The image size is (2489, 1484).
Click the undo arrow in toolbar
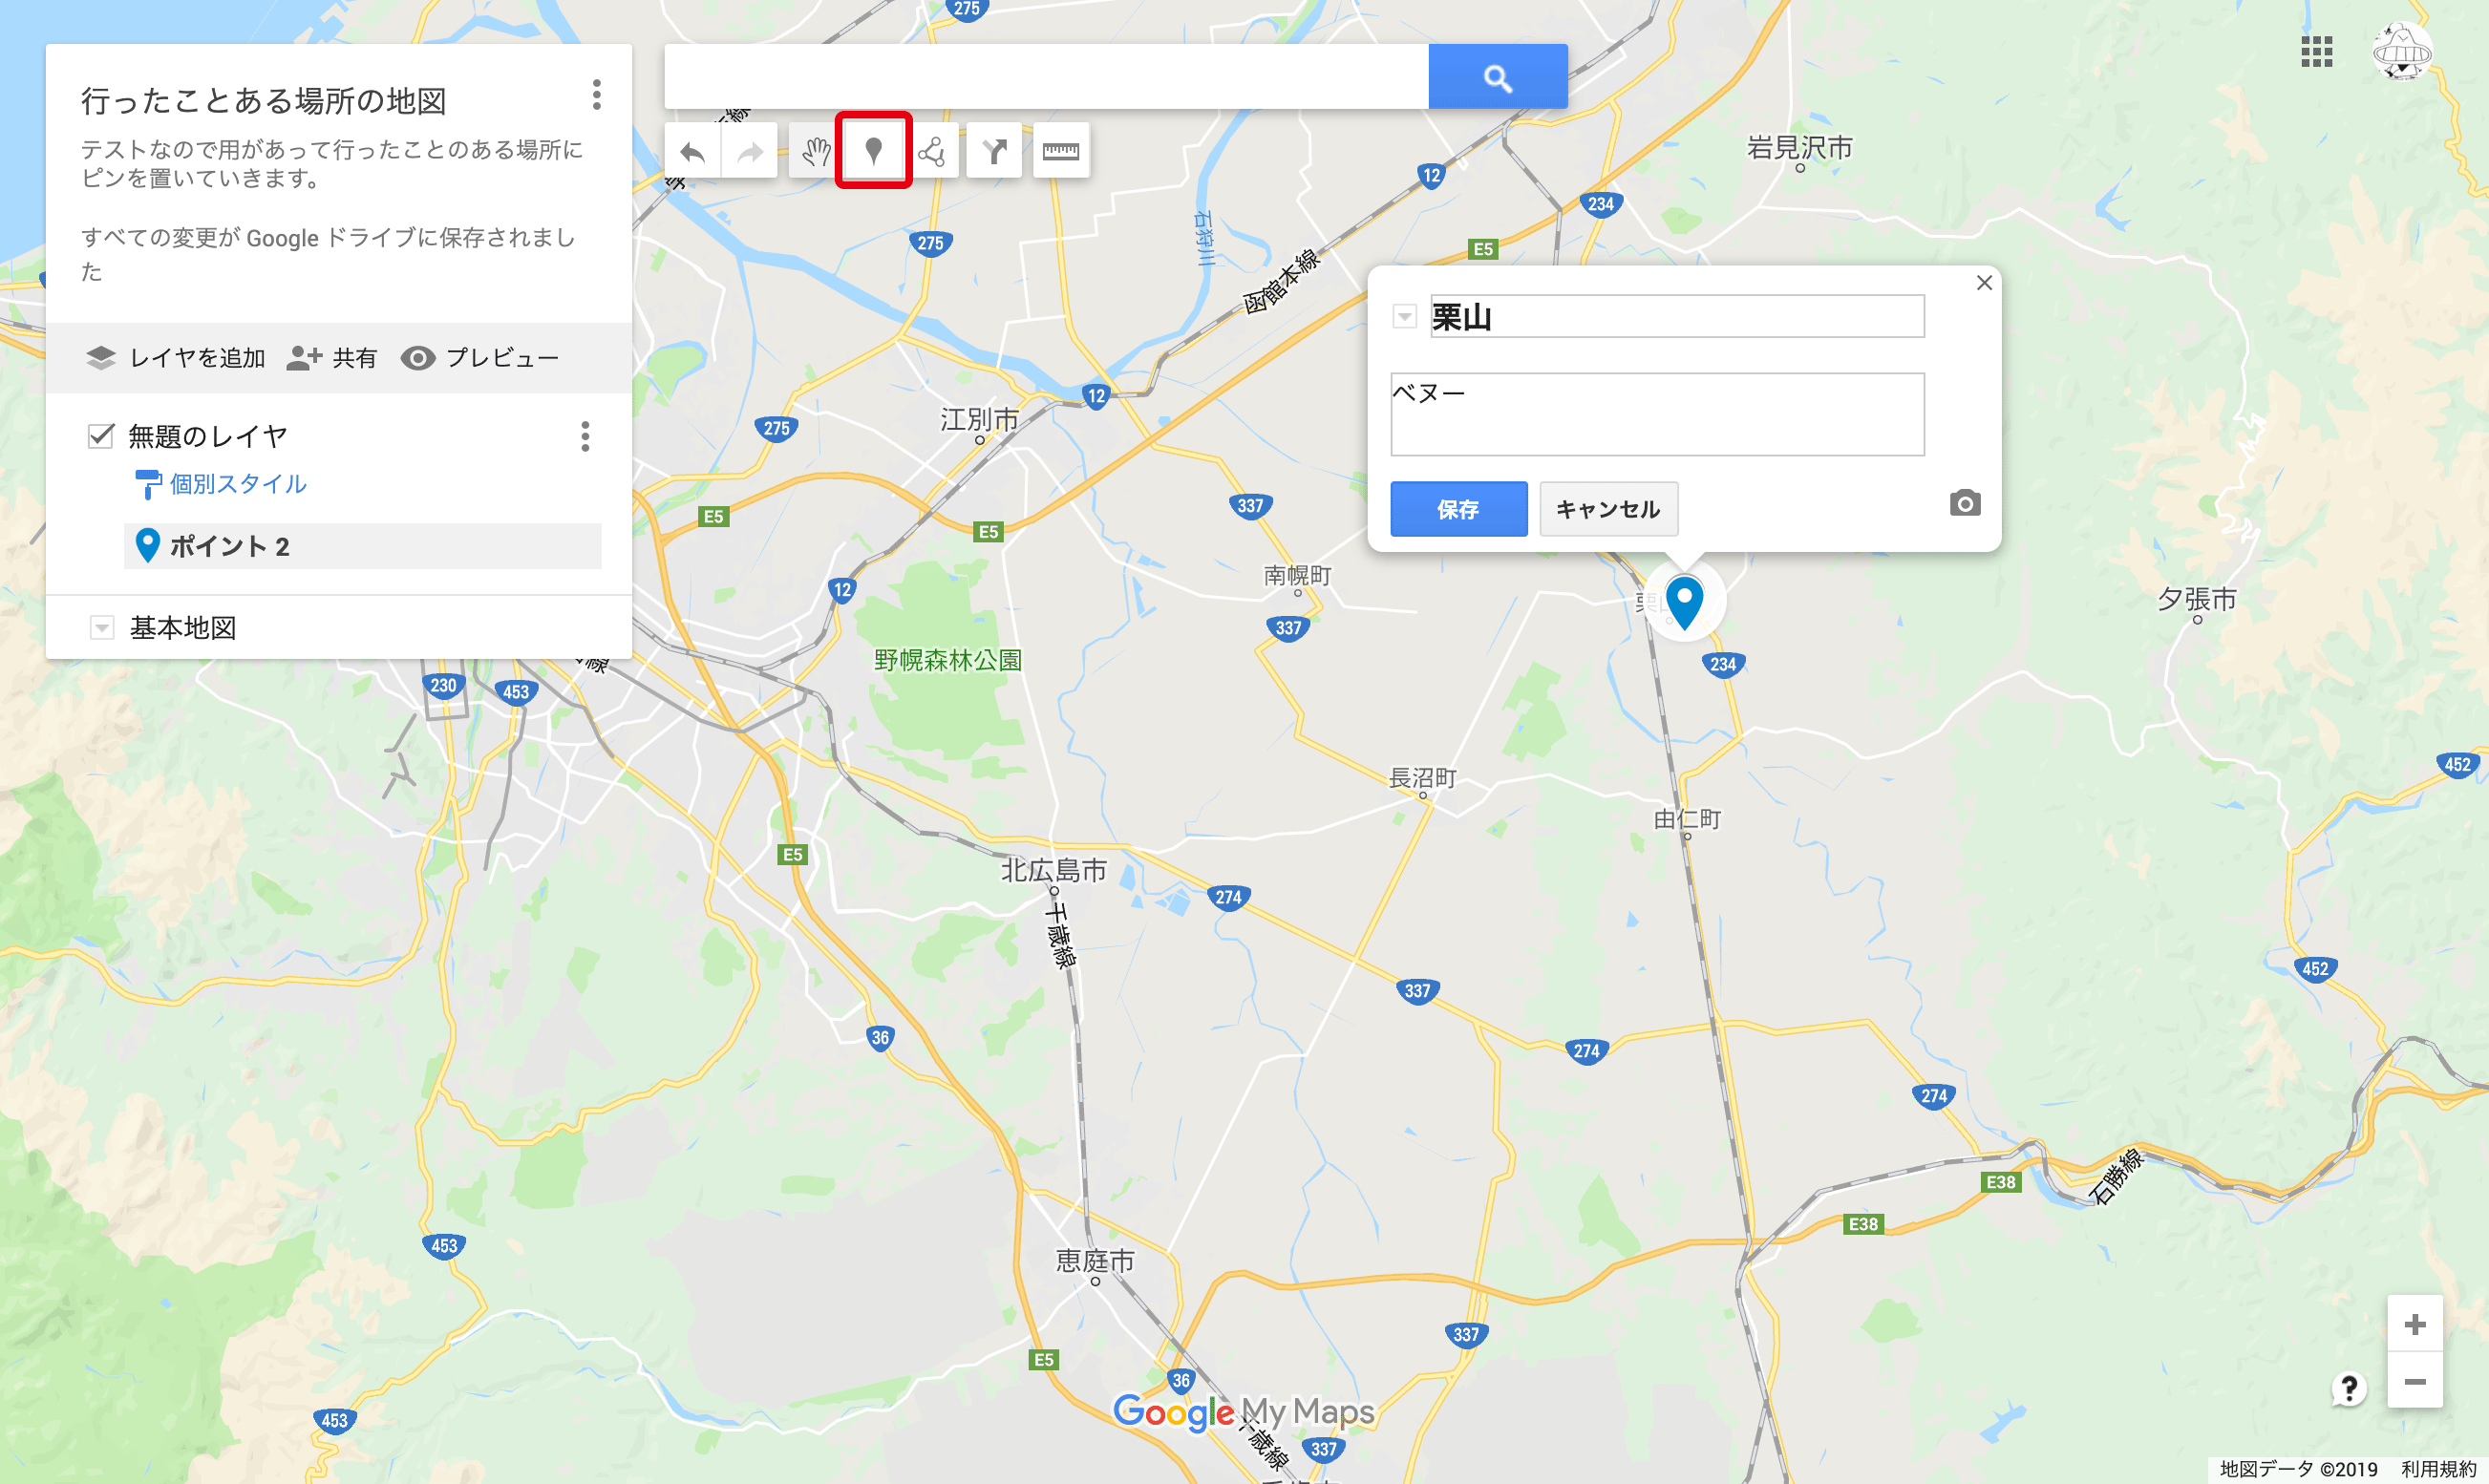coord(692,151)
